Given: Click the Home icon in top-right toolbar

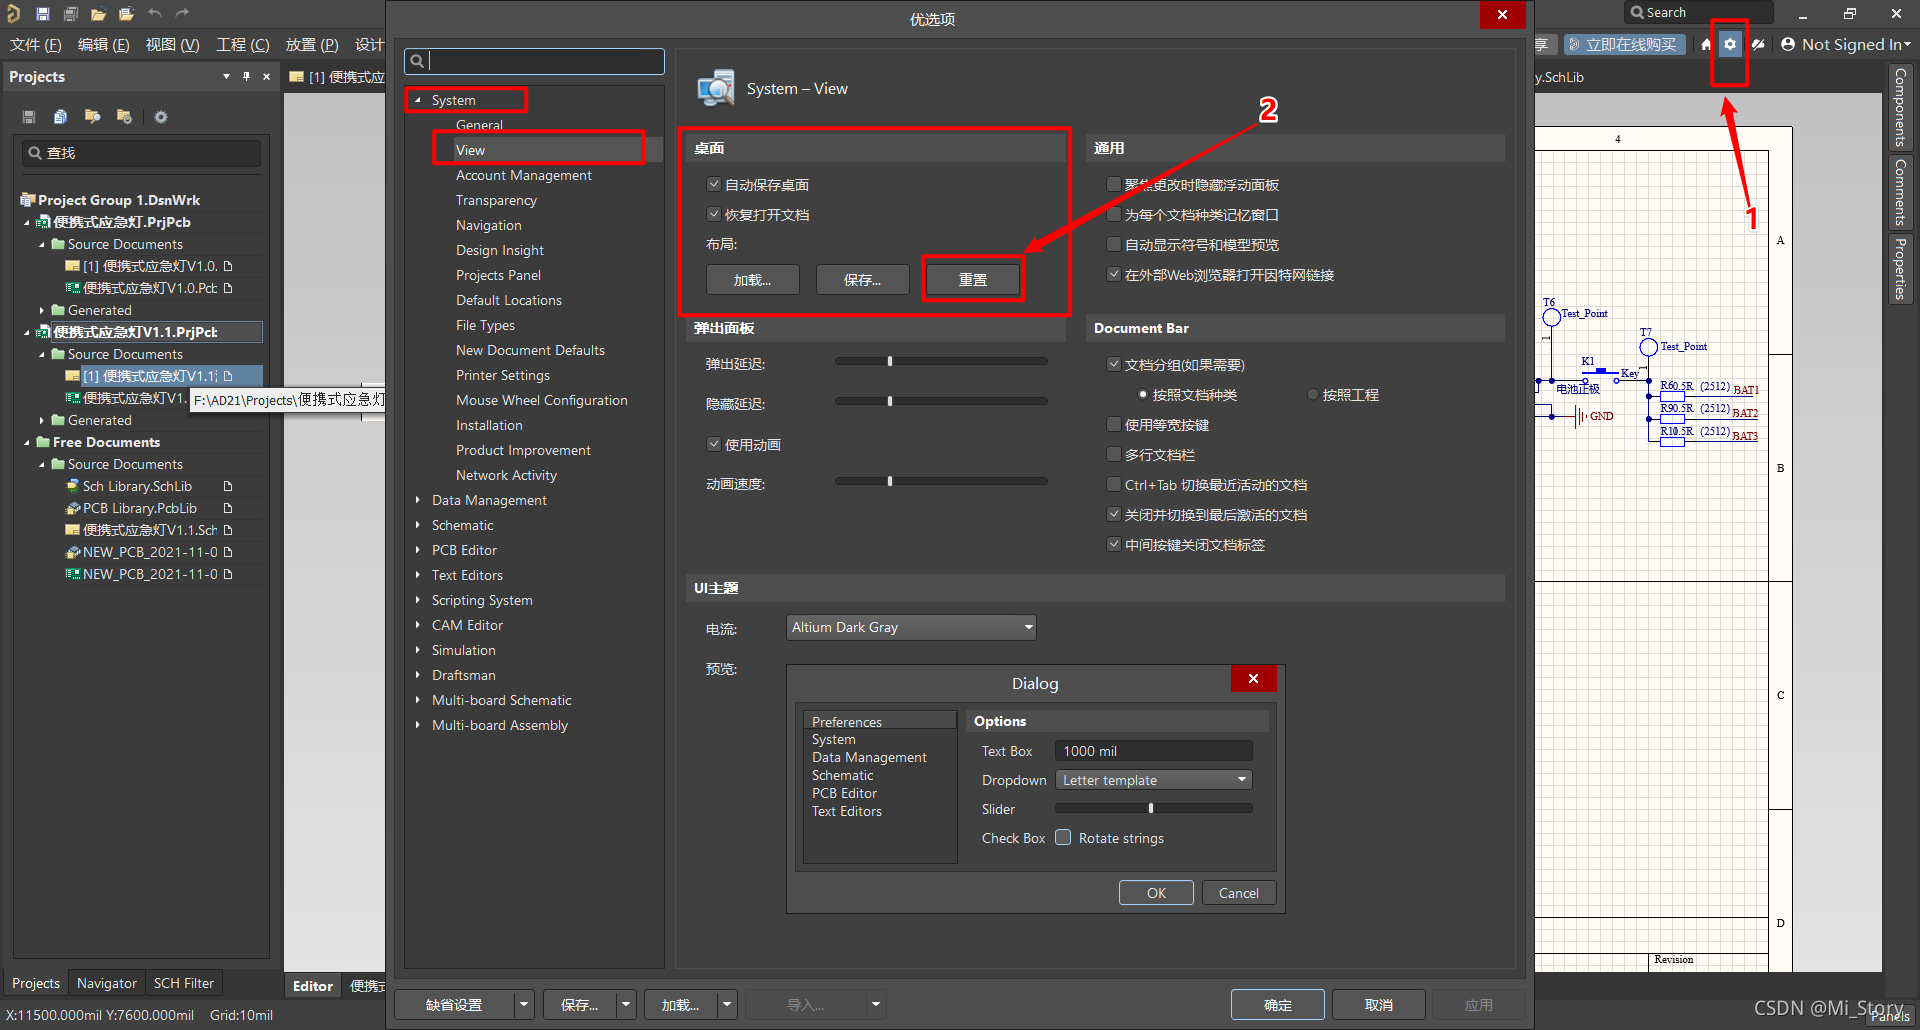Looking at the screenshot, I should (1706, 44).
